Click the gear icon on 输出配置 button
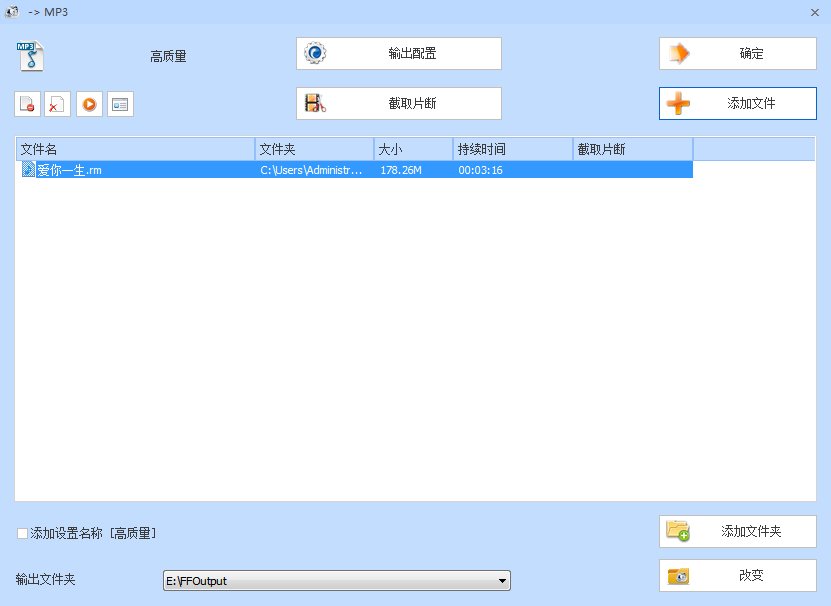The image size is (831, 606). pos(316,53)
